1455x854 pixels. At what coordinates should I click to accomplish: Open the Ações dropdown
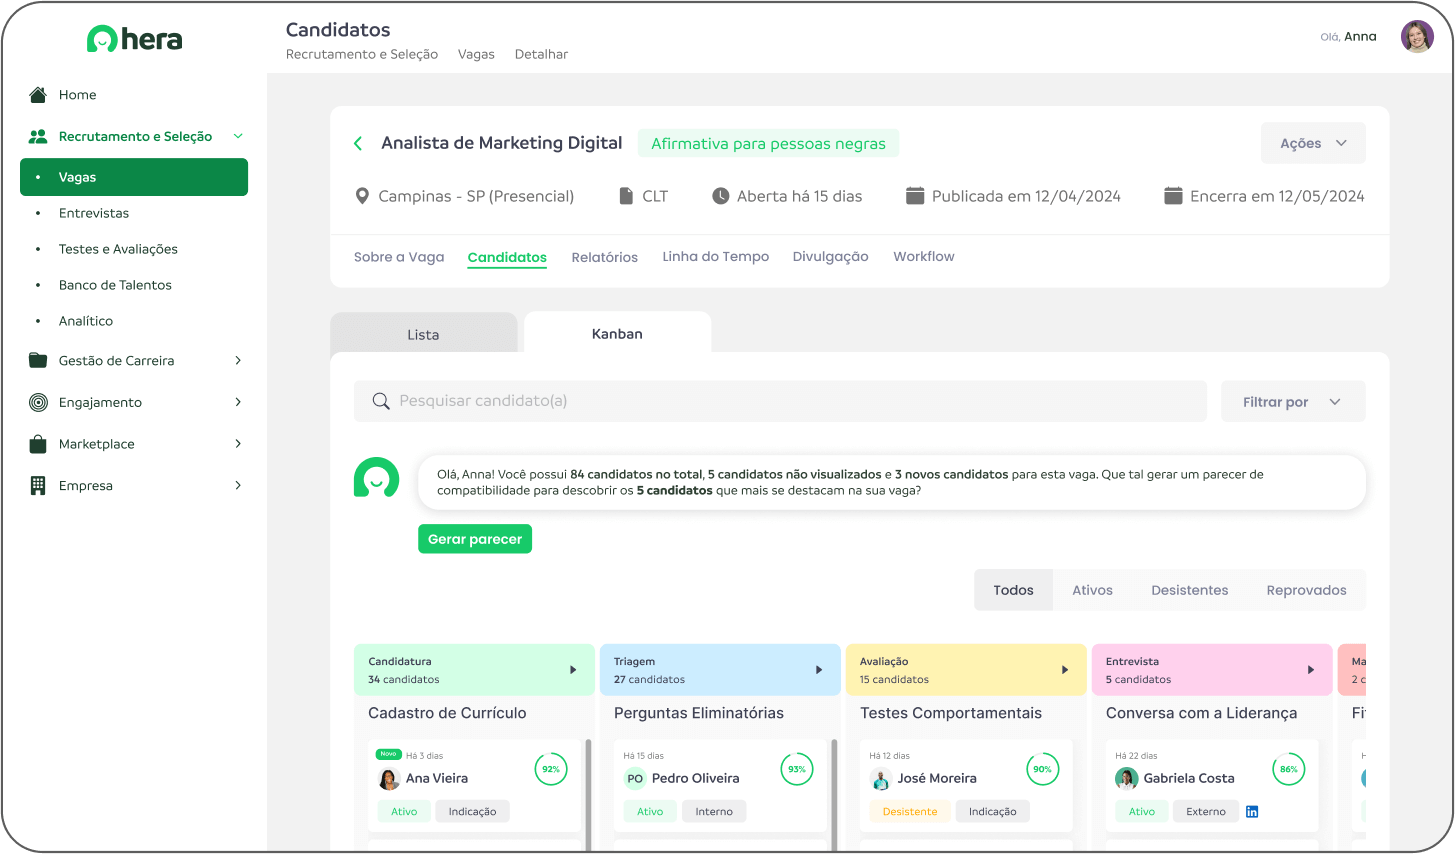[x=1312, y=144]
